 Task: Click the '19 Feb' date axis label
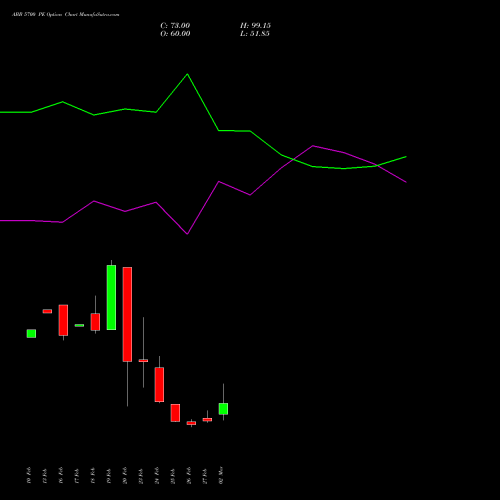pyautogui.click(x=109, y=475)
